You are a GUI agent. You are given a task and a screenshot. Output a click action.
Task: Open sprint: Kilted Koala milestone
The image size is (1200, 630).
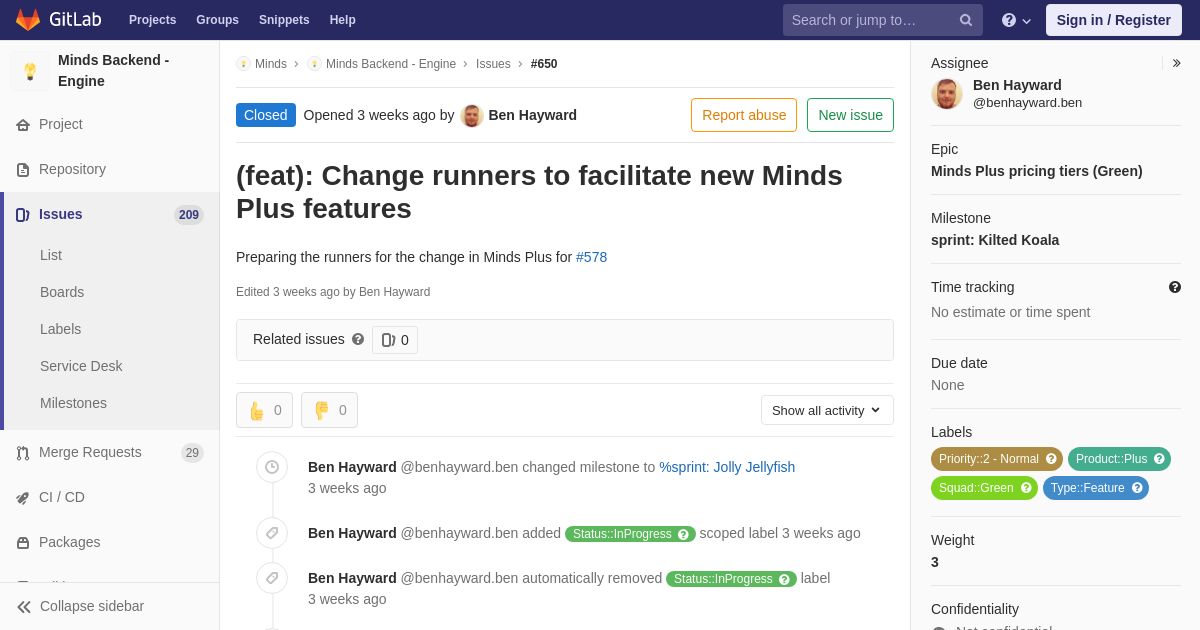(995, 240)
